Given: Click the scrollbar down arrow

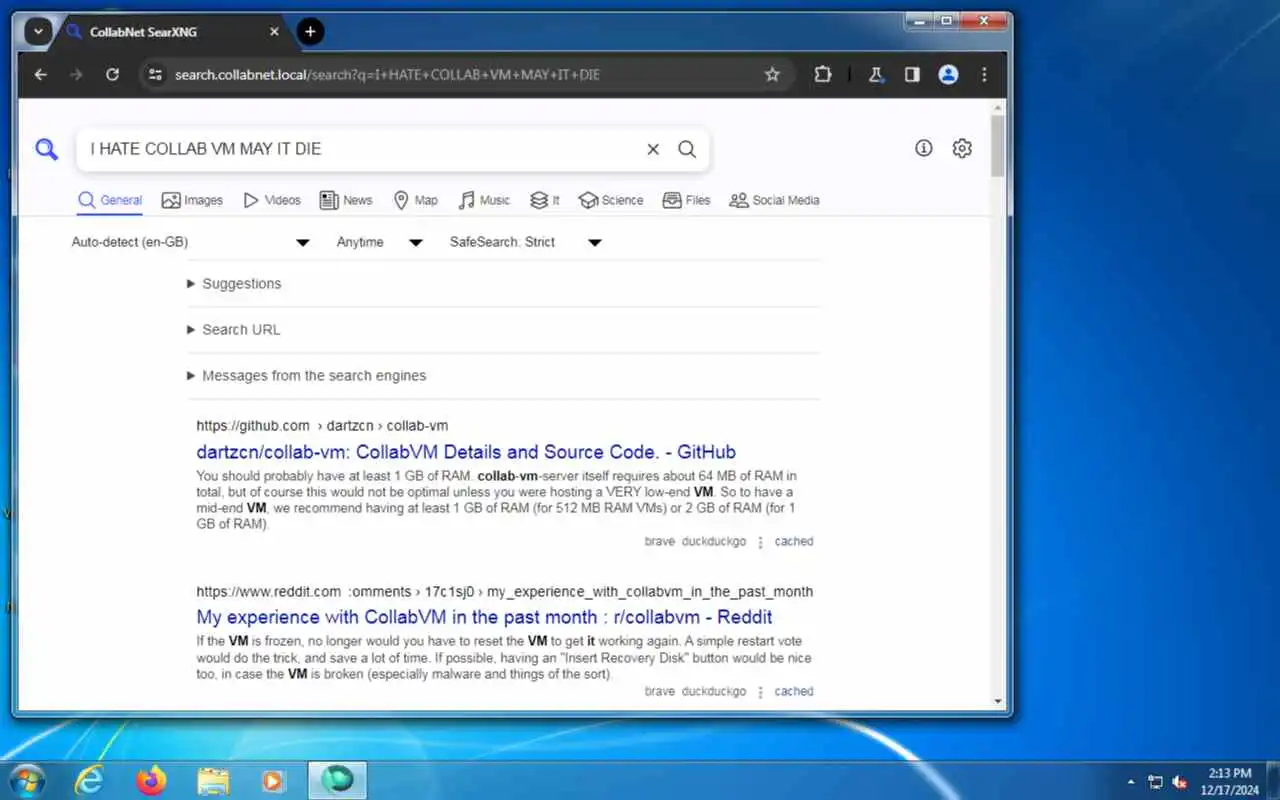Looking at the screenshot, I should [x=998, y=702].
